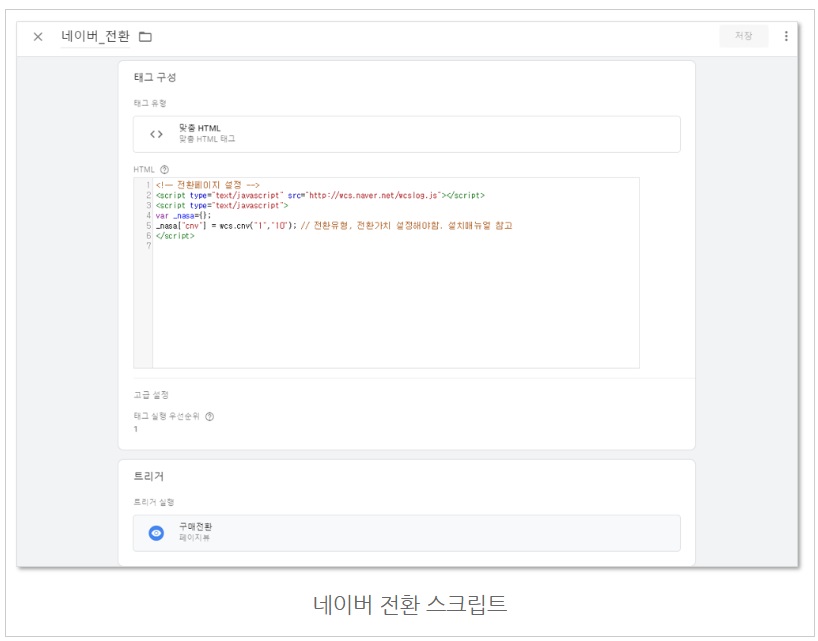
Task: Click the 트리거 section heading
Action: pyautogui.click(x=149, y=476)
